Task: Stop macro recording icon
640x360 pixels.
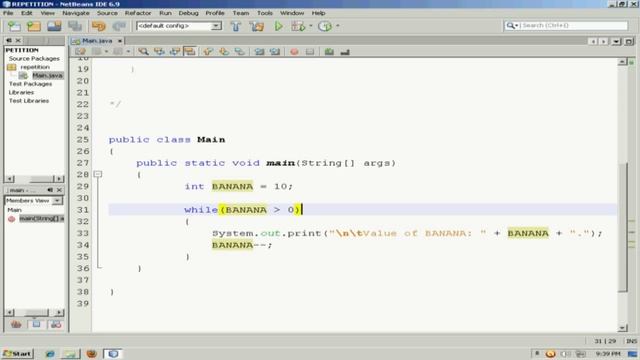Action: click(x=310, y=52)
